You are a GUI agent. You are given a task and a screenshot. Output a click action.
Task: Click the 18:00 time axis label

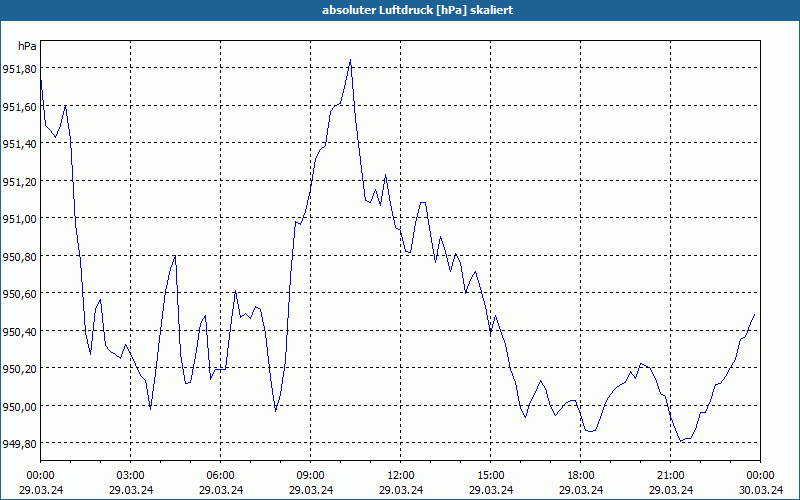coord(581,476)
